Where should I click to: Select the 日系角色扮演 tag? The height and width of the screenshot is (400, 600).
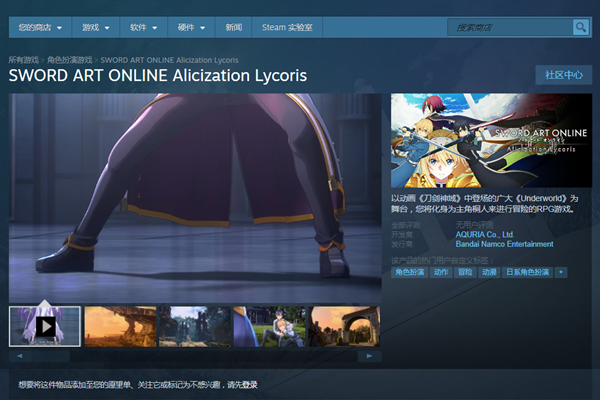click(527, 272)
